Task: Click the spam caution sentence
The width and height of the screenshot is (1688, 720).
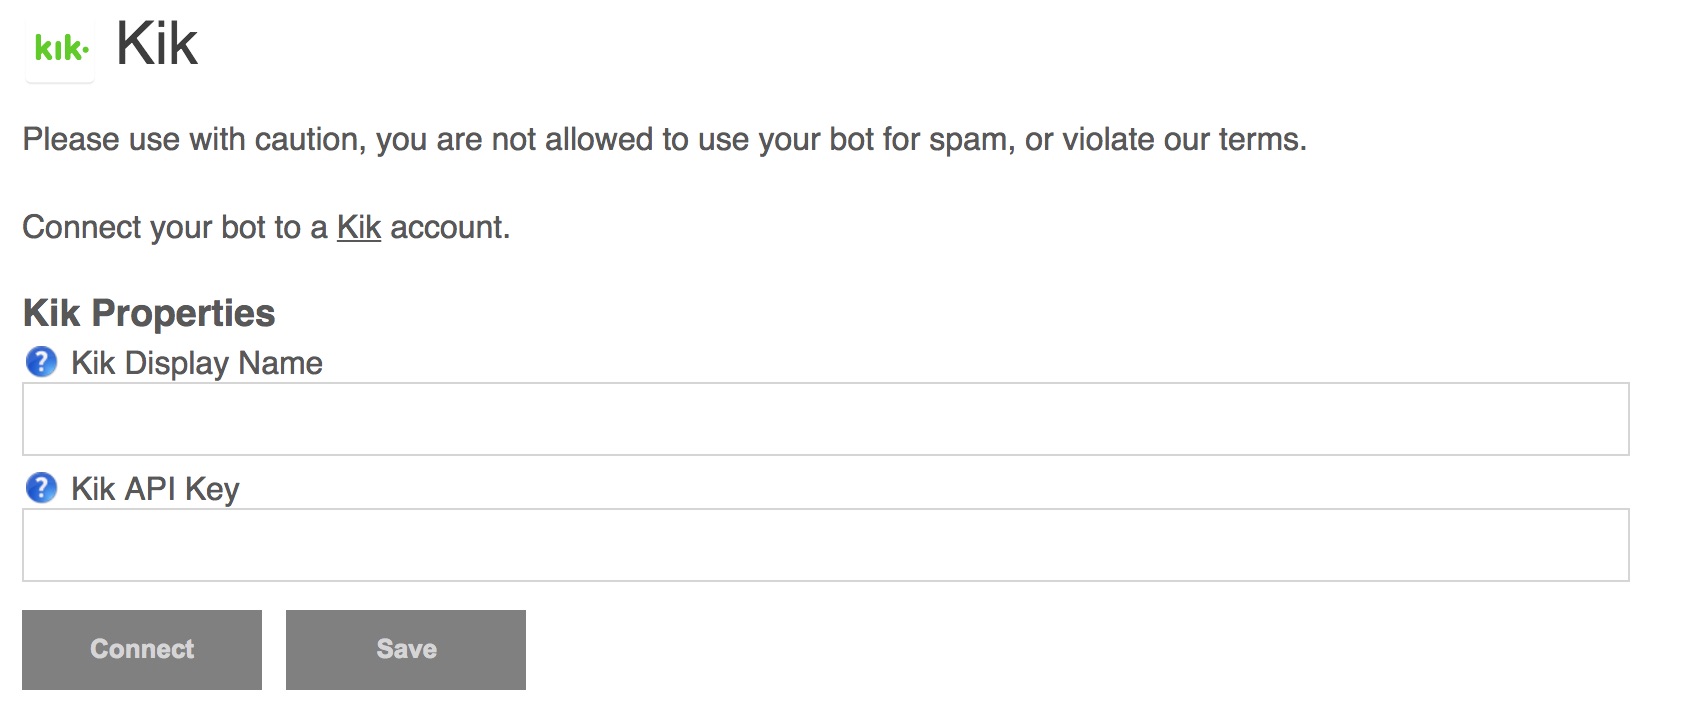Action: (x=665, y=140)
